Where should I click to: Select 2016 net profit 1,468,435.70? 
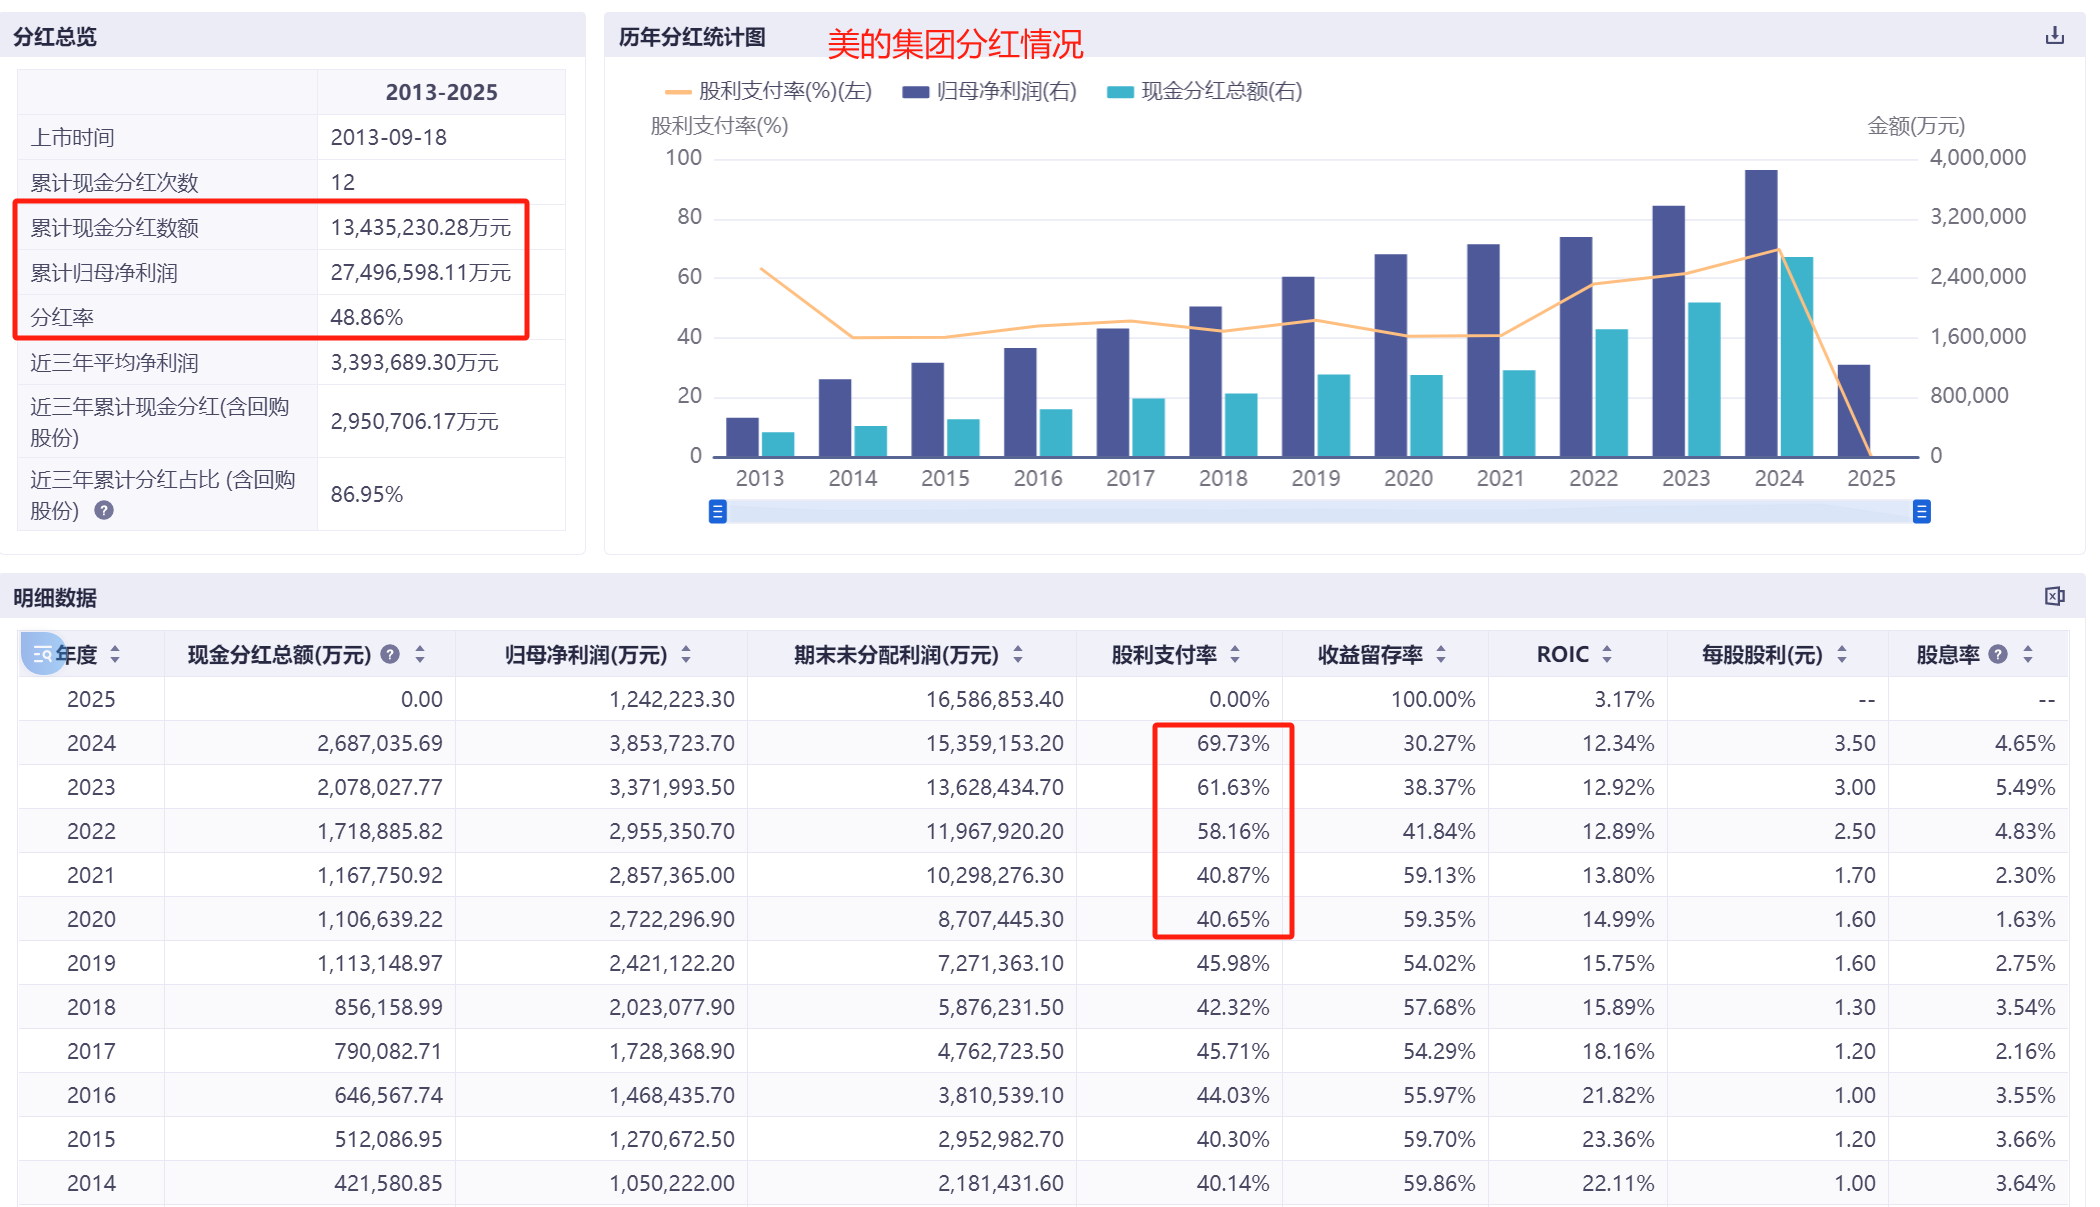click(672, 1095)
